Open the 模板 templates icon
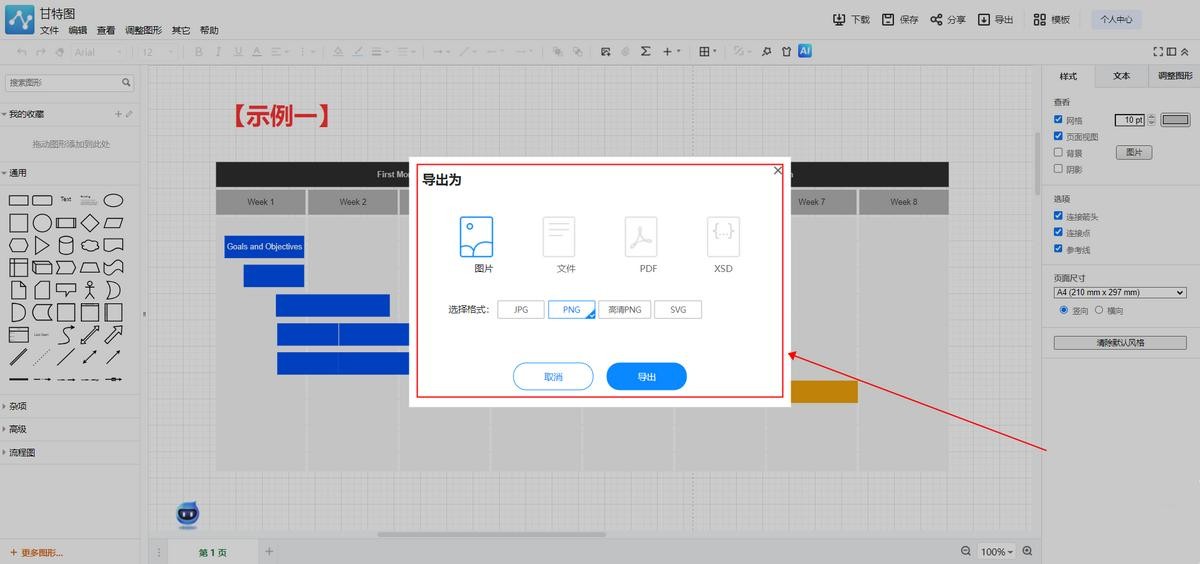The height and width of the screenshot is (564, 1200). coord(1041,19)
